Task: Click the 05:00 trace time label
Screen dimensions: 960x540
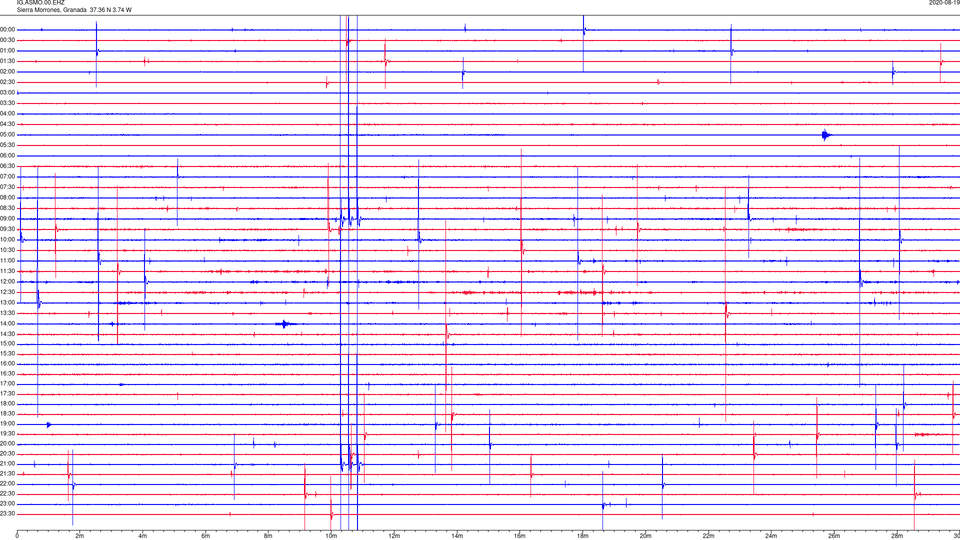Action: coord(8,135)
